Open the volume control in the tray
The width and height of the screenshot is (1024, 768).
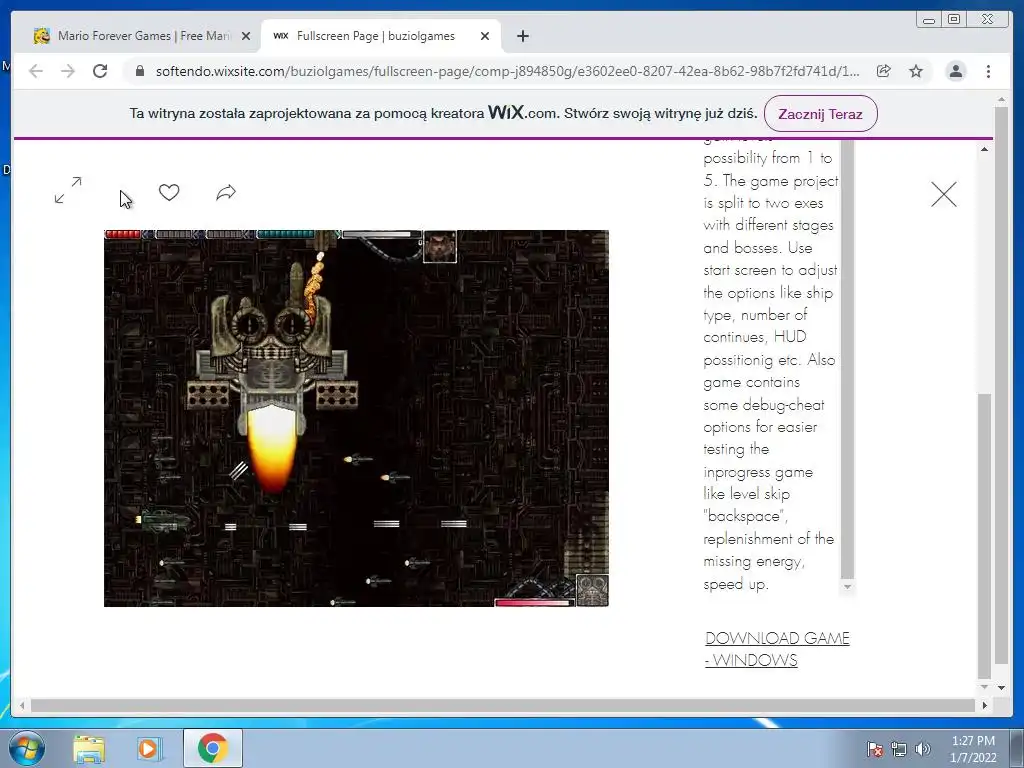[x=922, y=749]
